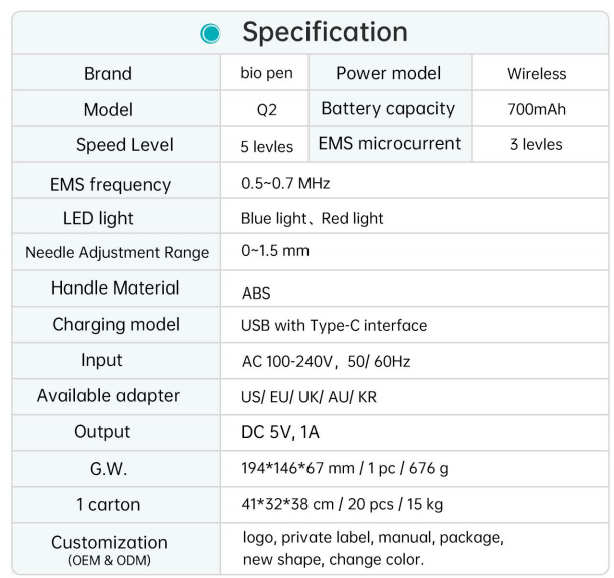Viewport: 614px width, 578px height.
Task: Select the 'Blue light, Red light' text
Action: click(312, 218)
